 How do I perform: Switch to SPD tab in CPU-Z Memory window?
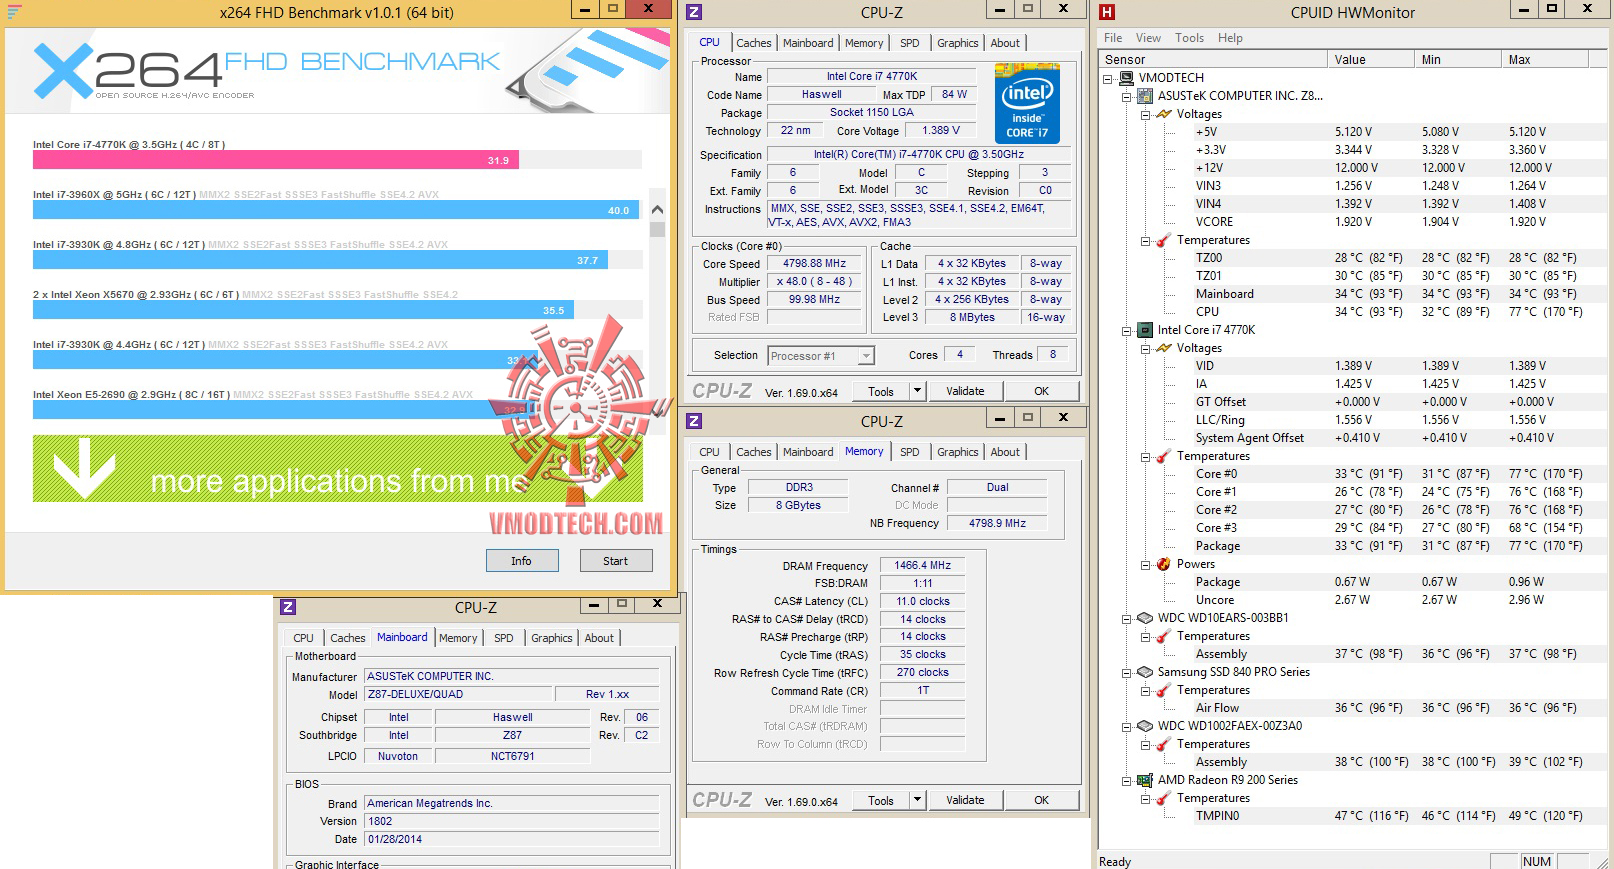pos(909,452)
